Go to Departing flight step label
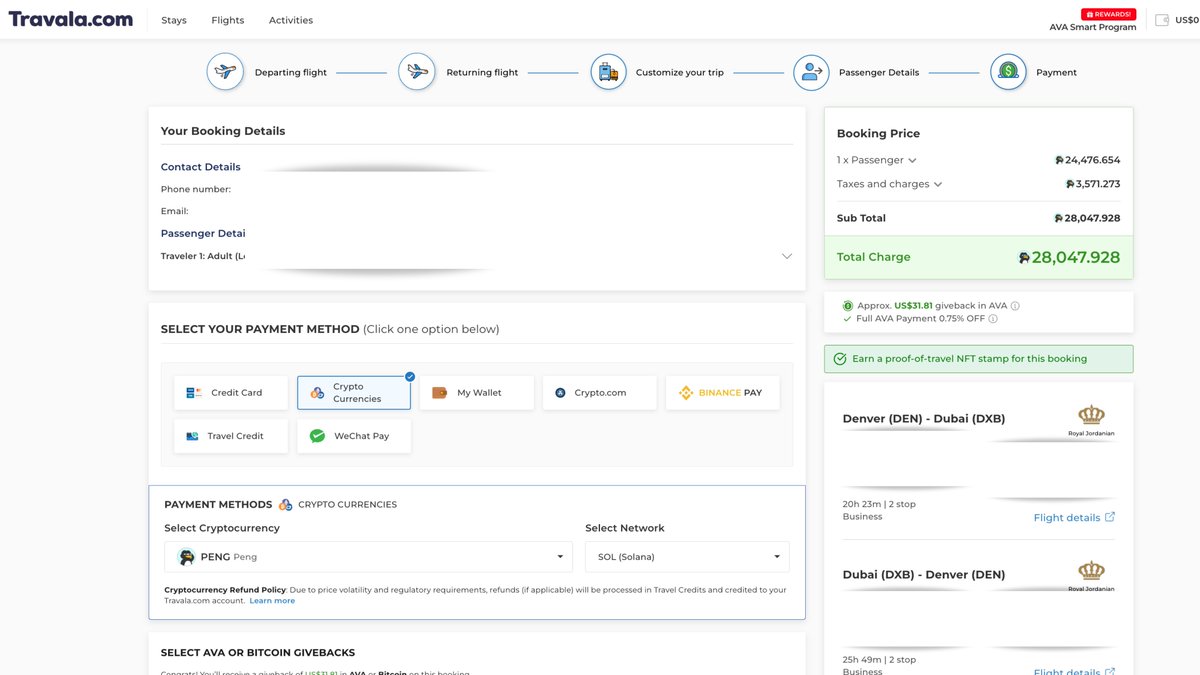 coord(291,73)
